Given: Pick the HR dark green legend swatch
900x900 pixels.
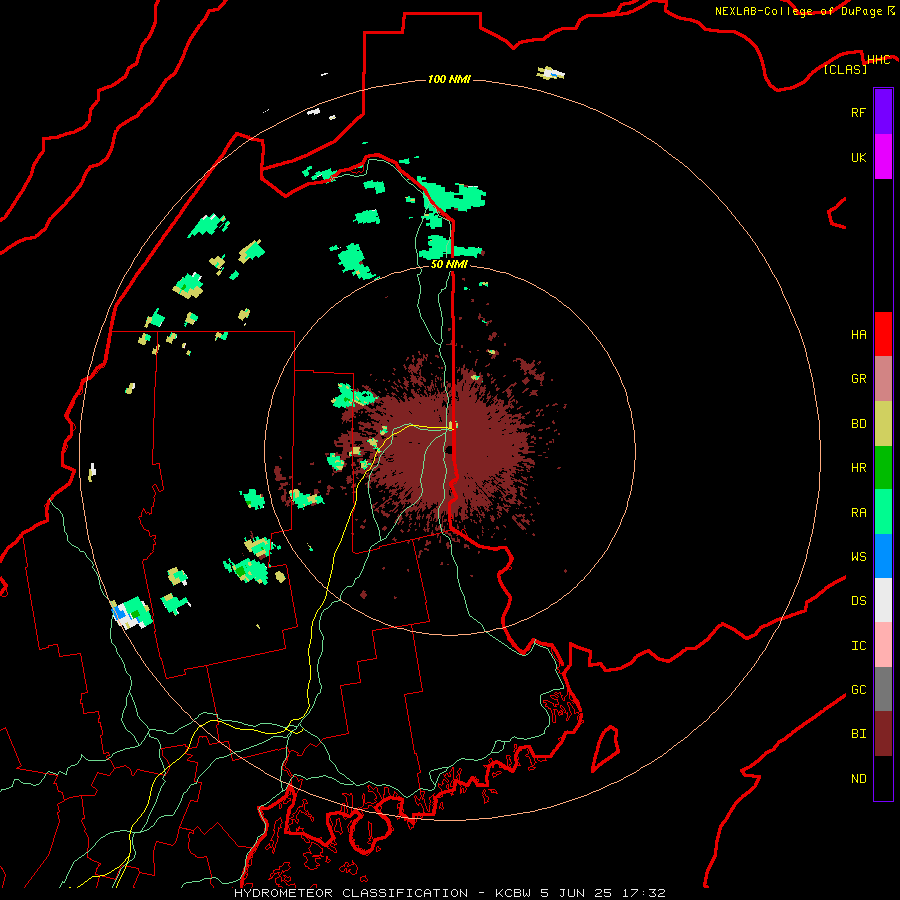Looking at the screenshot, I should tap(883, 468).
